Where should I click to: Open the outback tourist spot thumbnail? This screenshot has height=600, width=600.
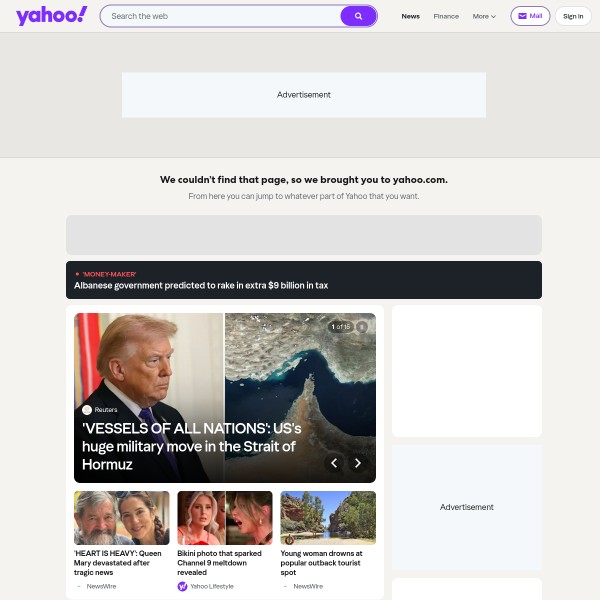(x=328, y=518)
